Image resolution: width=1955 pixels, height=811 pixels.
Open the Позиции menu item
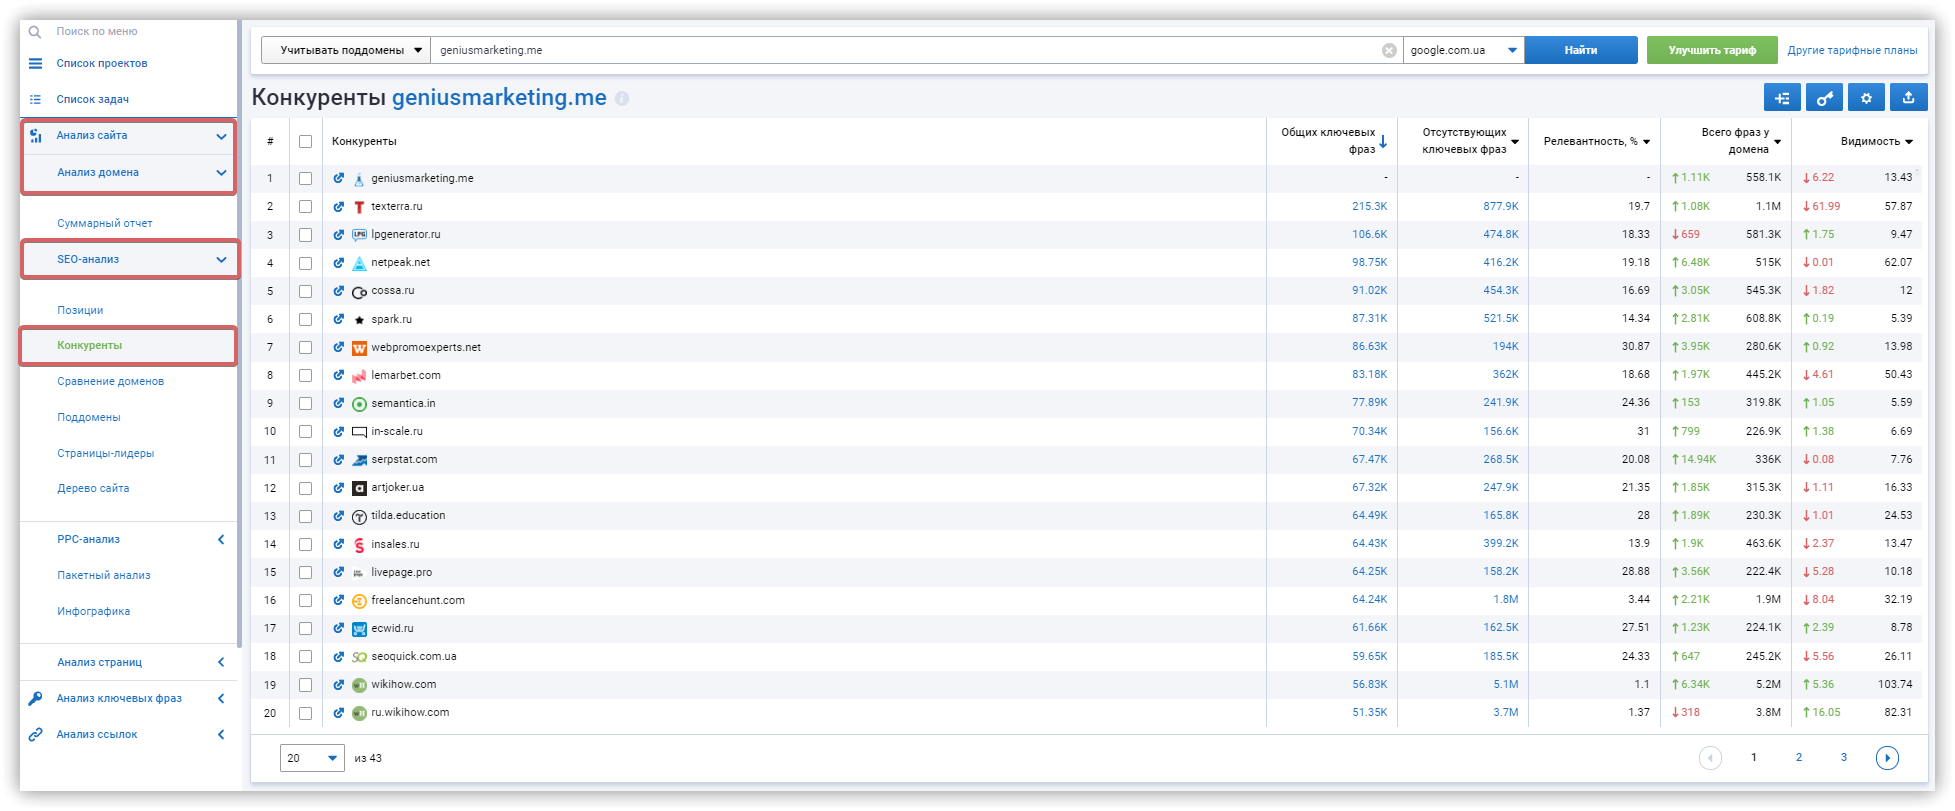coord(80,310)
